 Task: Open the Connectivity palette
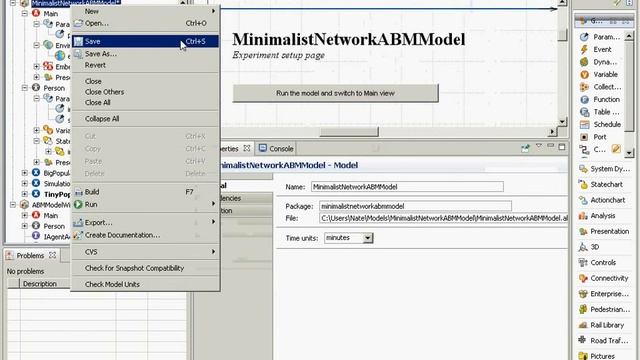[604, 278]
